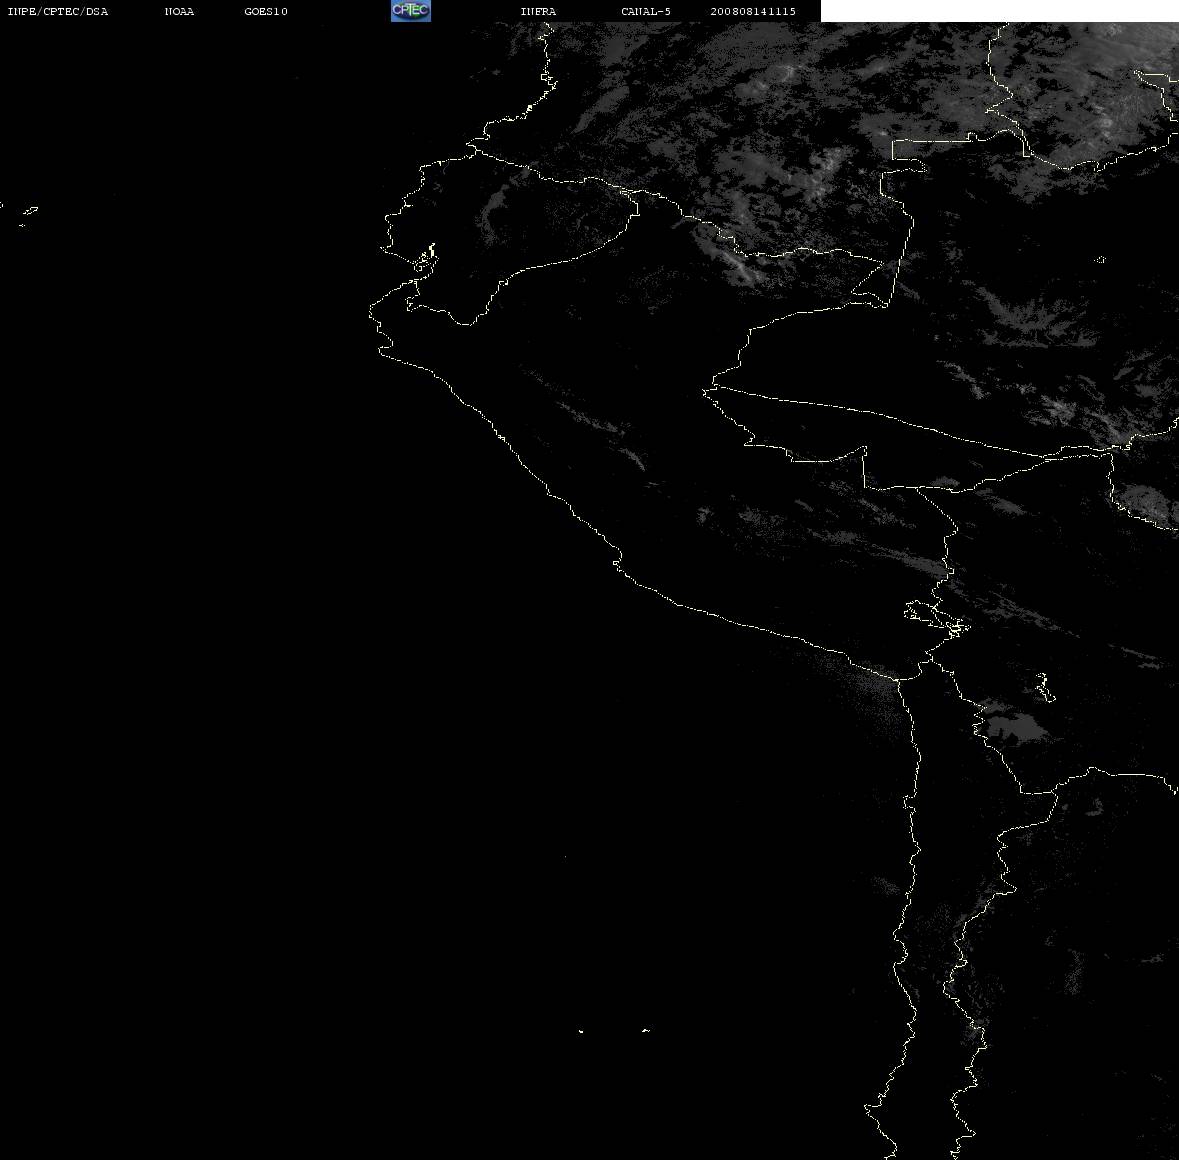Click the INFRA label in the header
This screenshot has height=1160, width=1179.
(538, 11)
